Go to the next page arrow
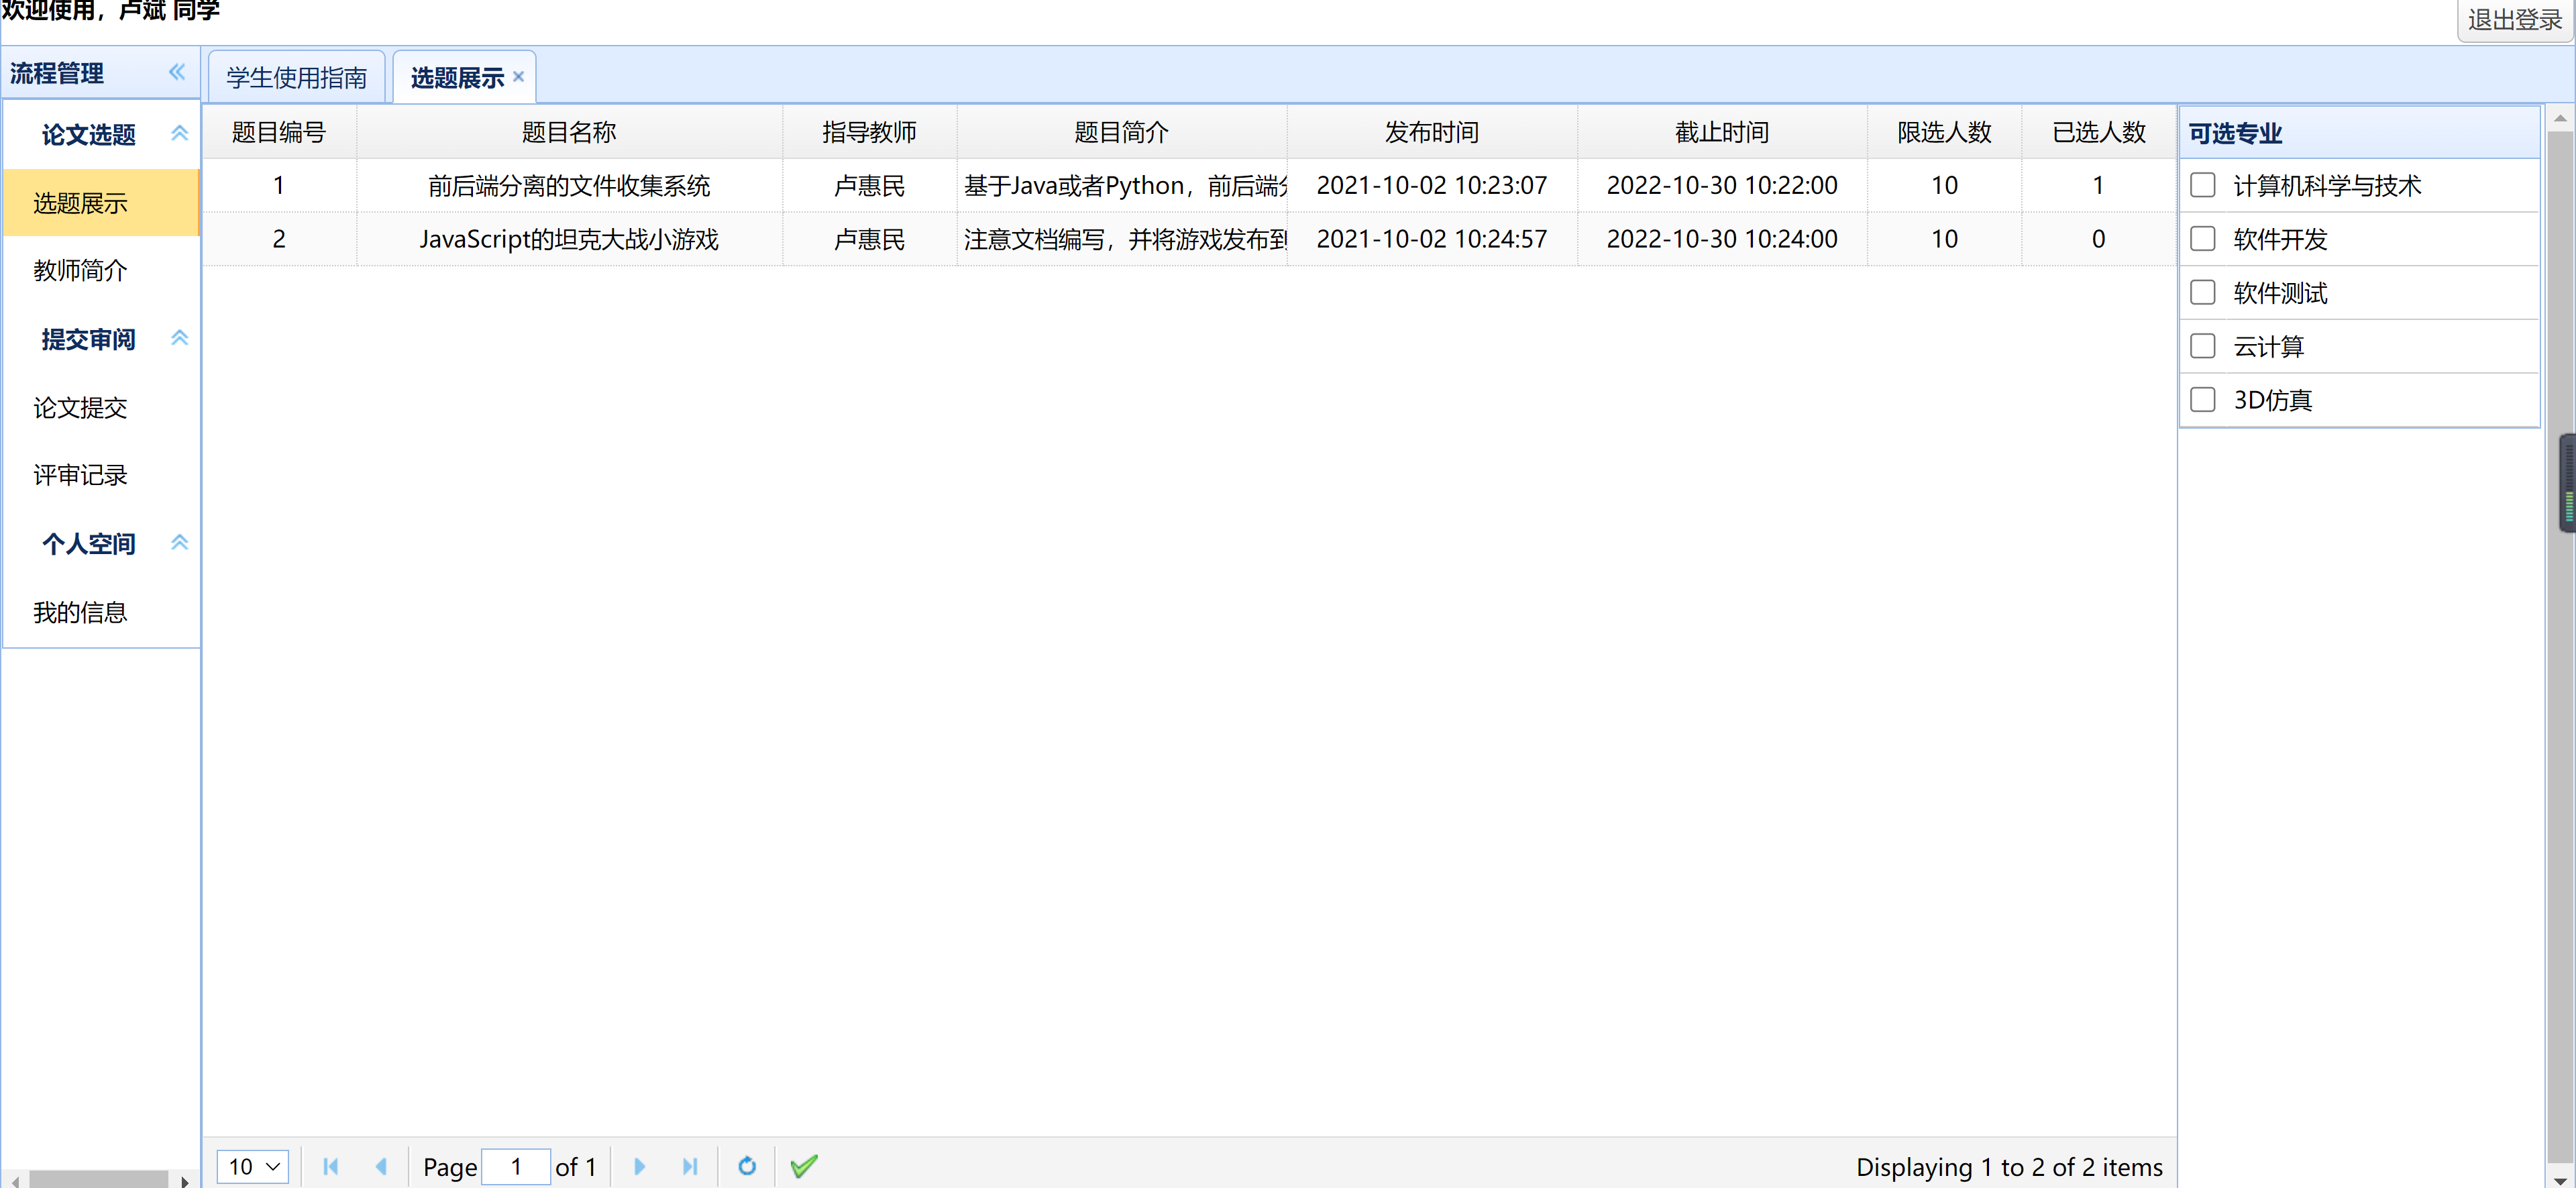This screenshot has height=1188, width=2576. click(x=639, y=1166)
